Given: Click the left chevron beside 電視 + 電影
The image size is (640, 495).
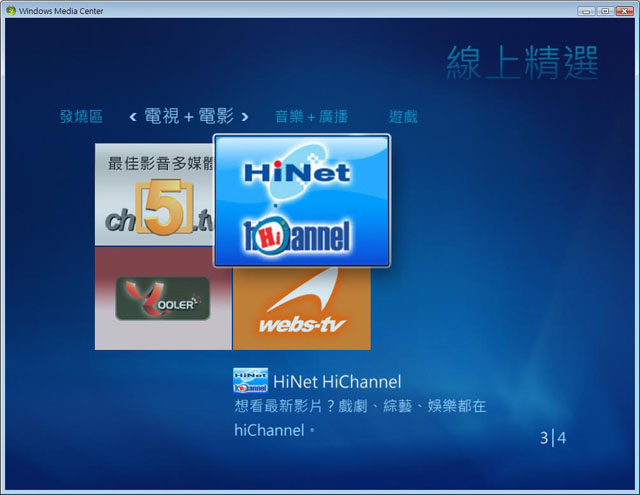Looking at the screenshot, I should [133, 118].
